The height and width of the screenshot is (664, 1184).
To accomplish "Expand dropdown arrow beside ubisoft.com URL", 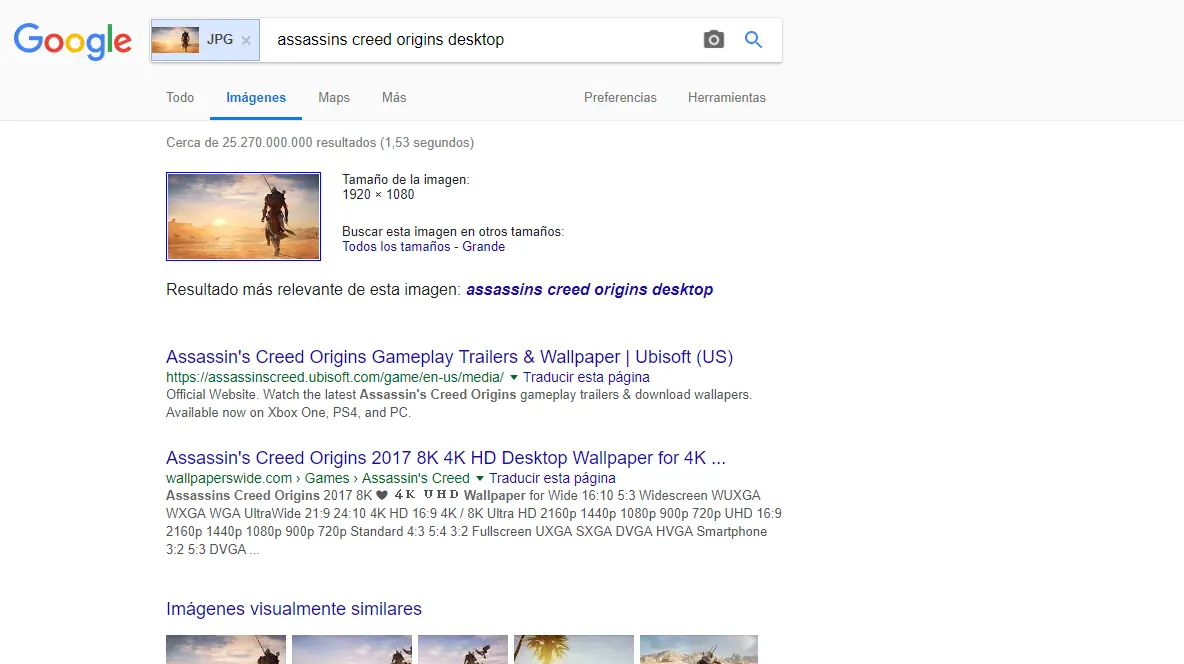I will (513, 377).
